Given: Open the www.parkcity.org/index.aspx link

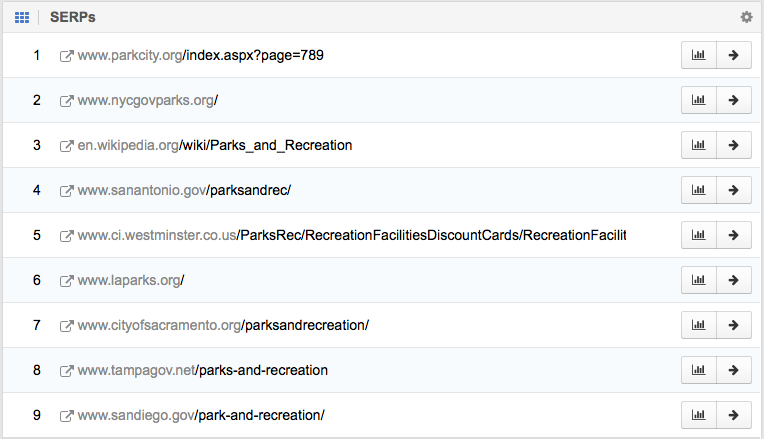Looking at the screenshot, I should pyautogui.click(x=200, y=55).
